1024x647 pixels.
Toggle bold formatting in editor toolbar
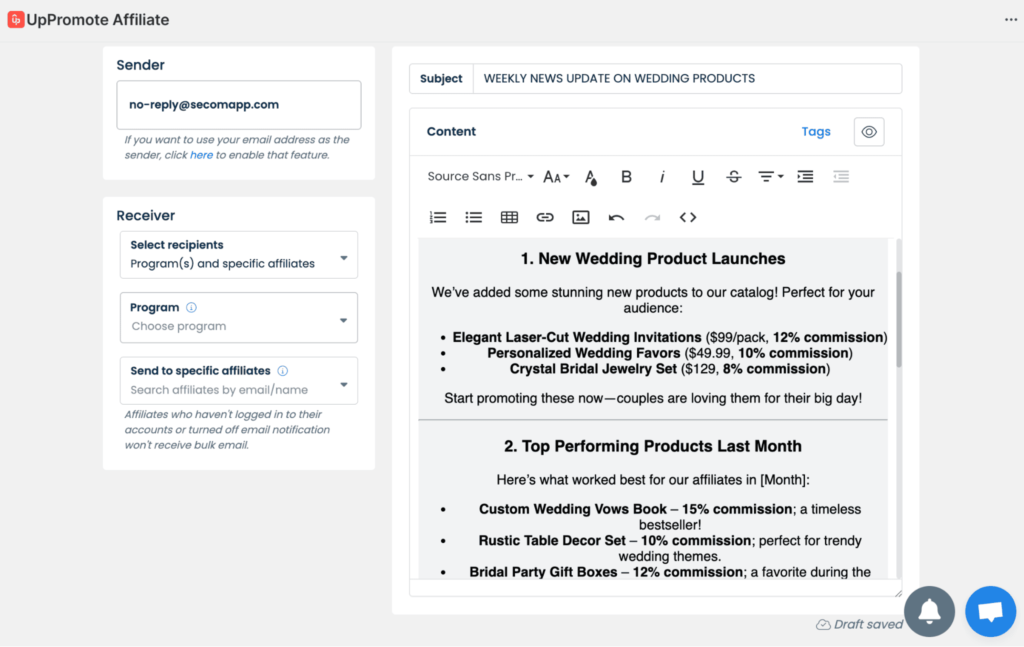point(626,177)
